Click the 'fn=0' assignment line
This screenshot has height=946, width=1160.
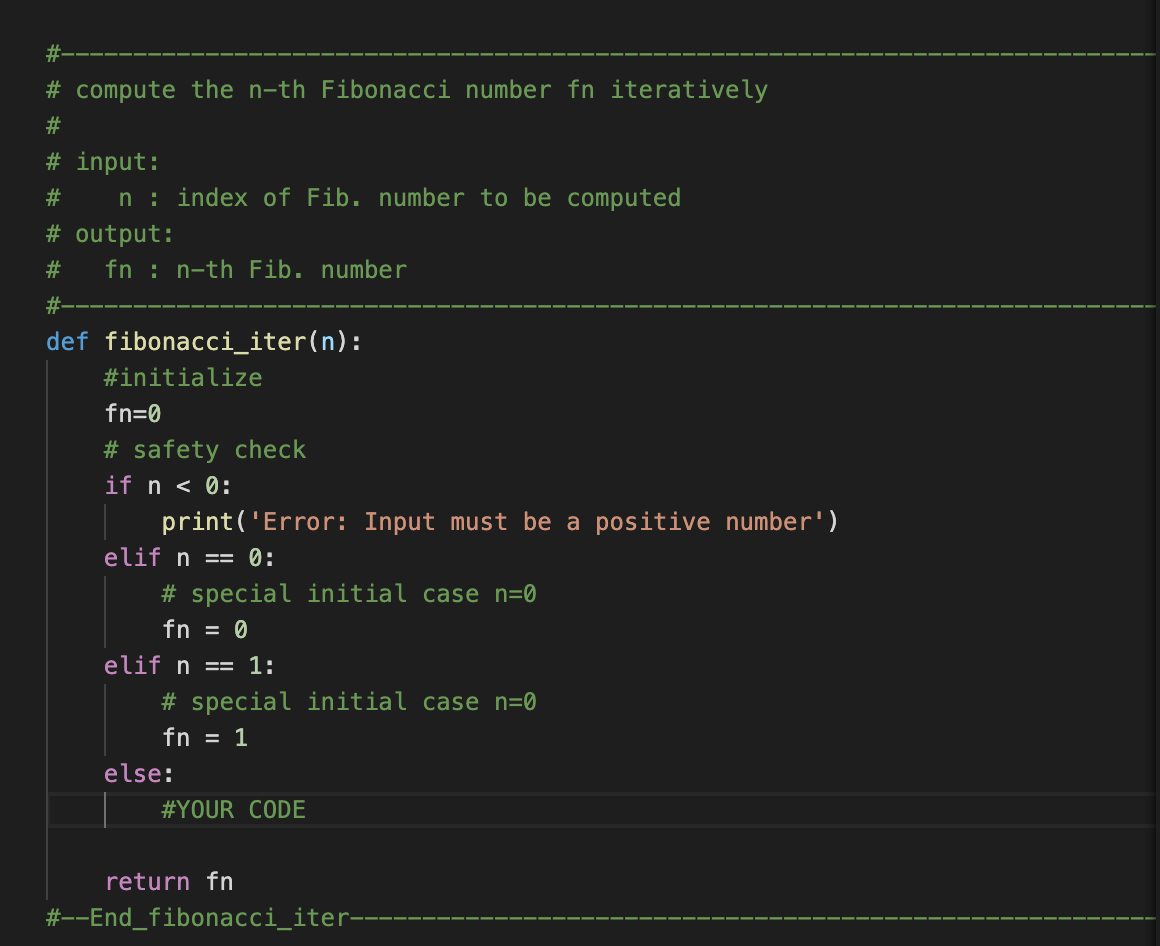tap(133, 414)
